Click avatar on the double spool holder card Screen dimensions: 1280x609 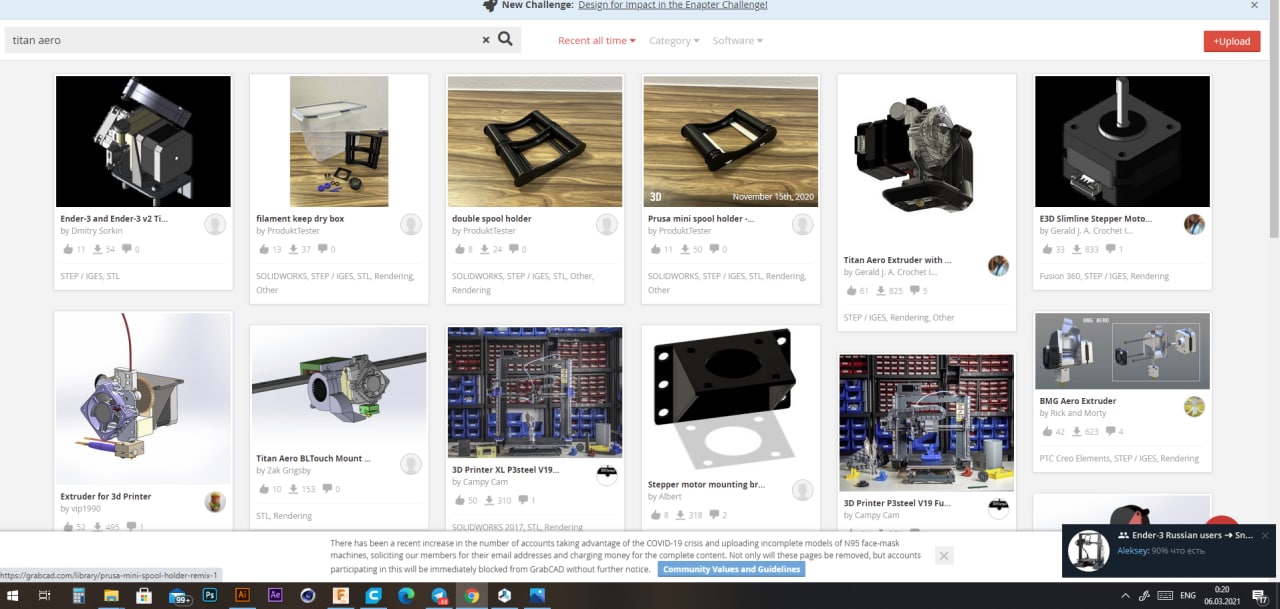(x=607, y=224)
